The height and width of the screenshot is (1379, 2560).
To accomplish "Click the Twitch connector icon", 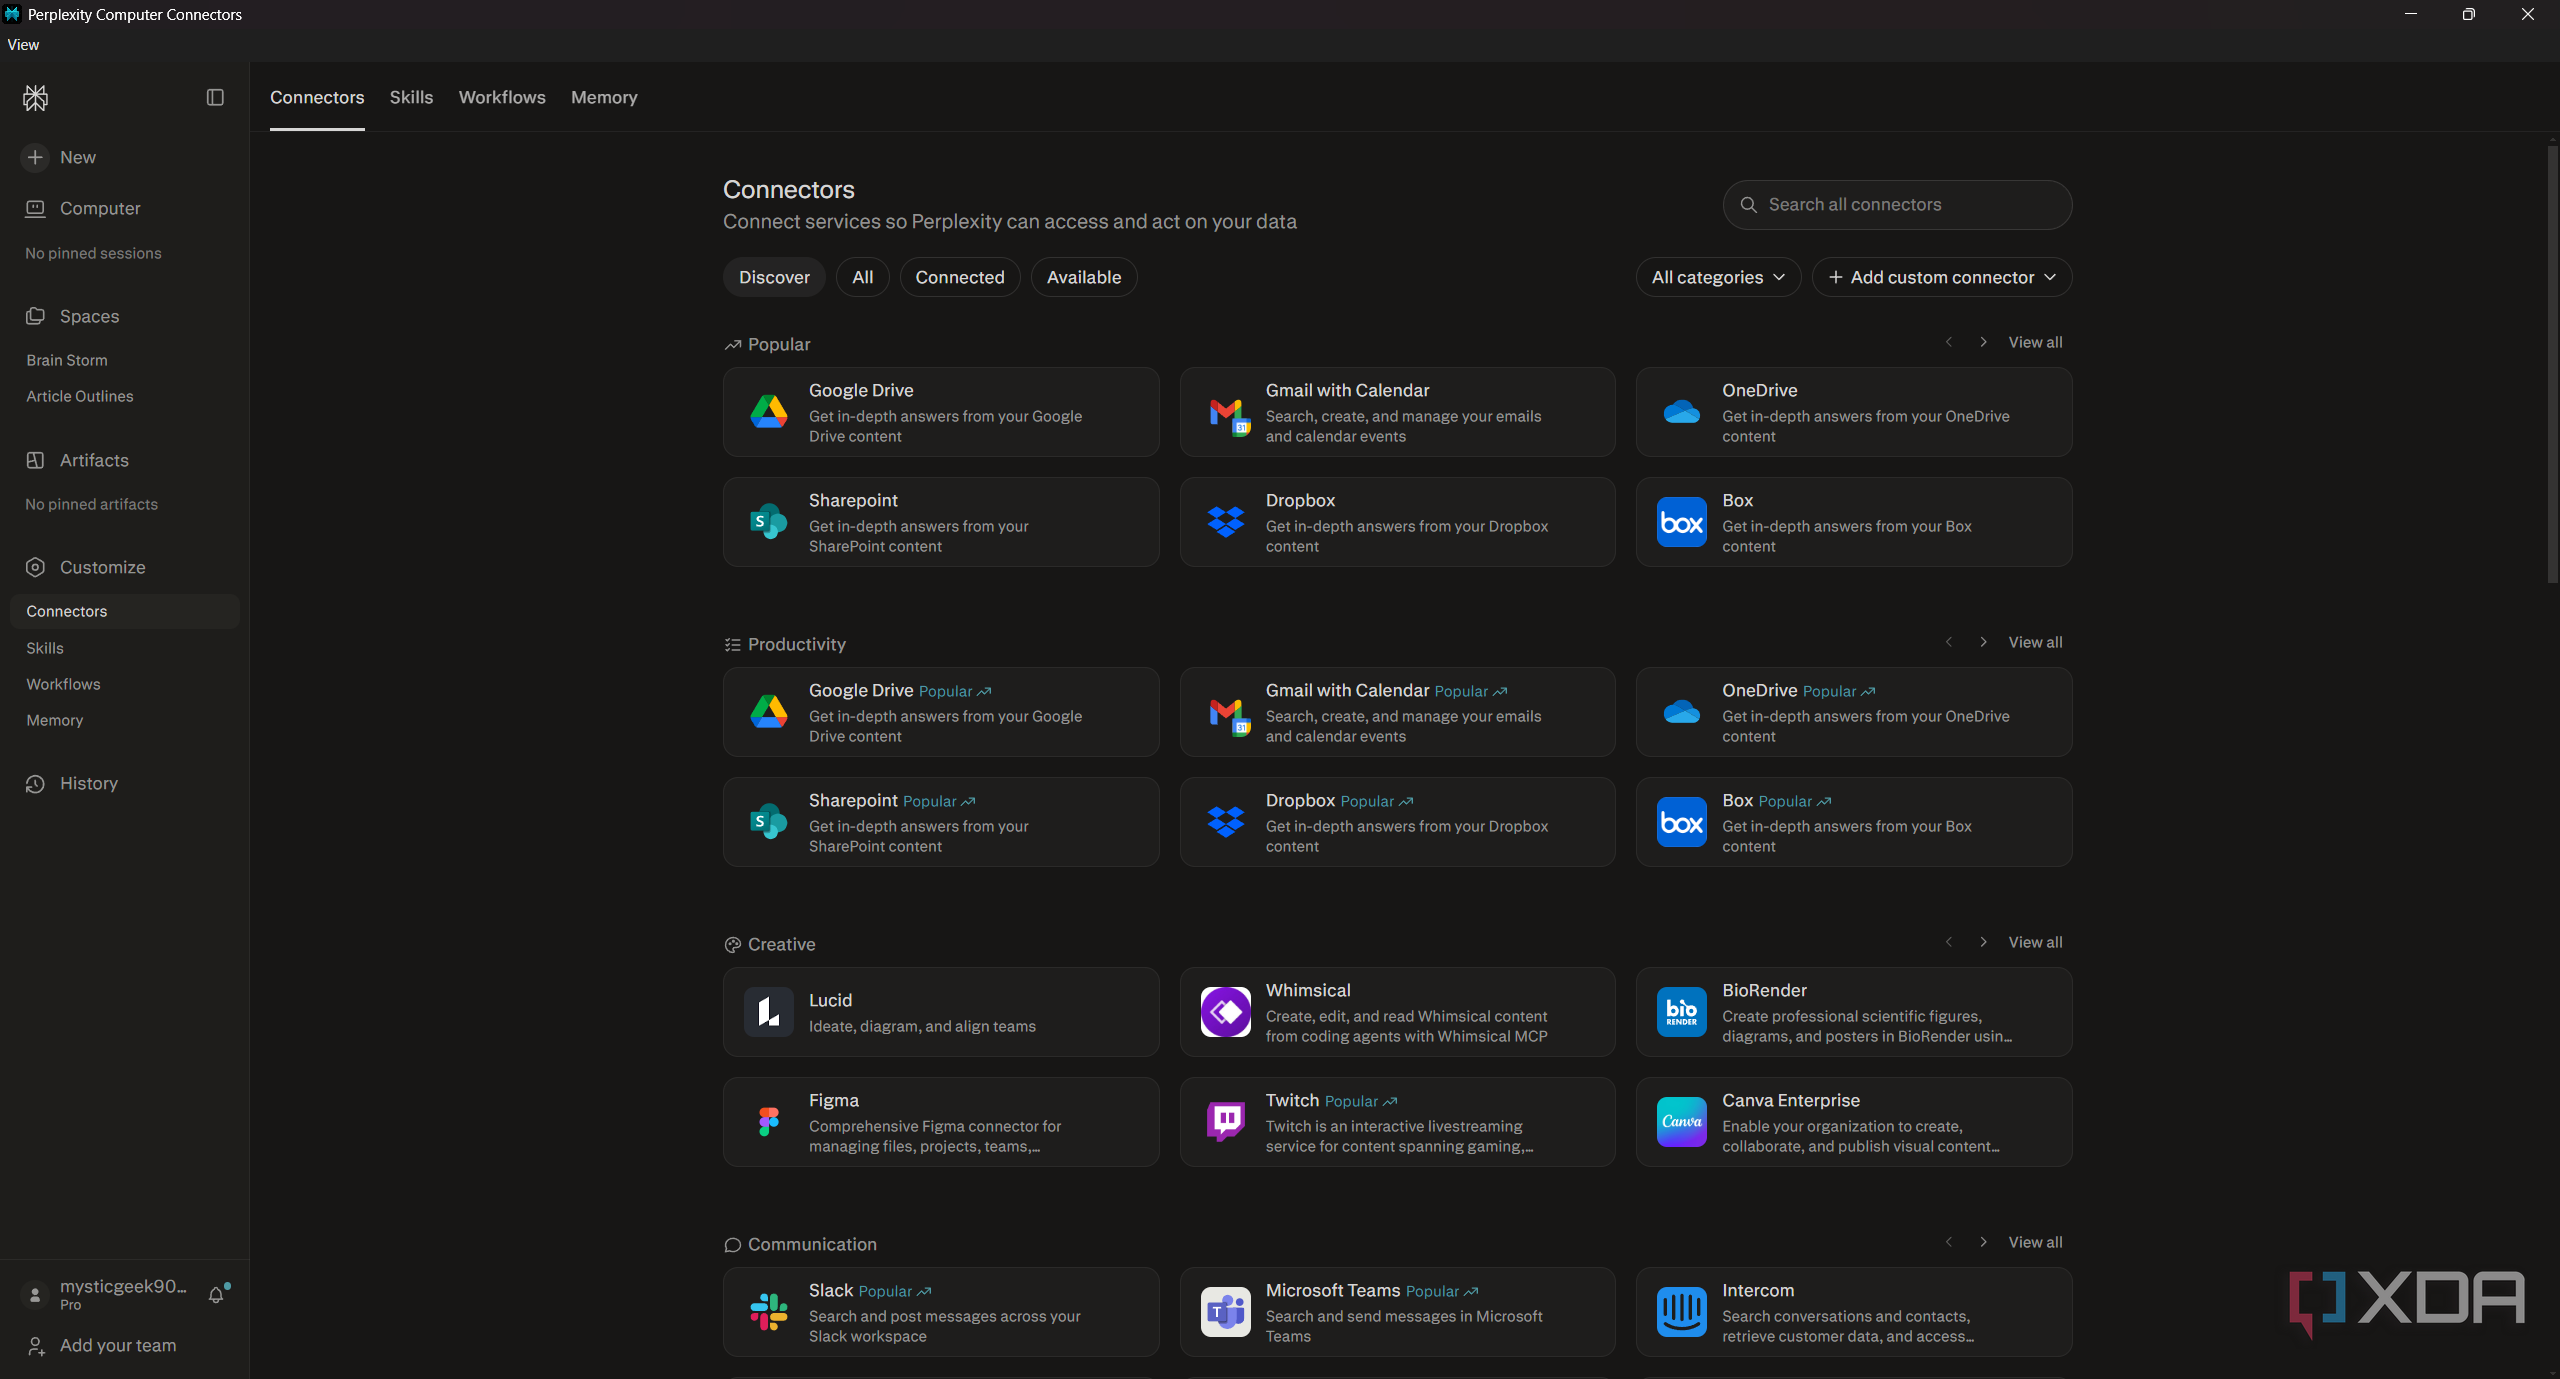I will tap(1225, 1122).
